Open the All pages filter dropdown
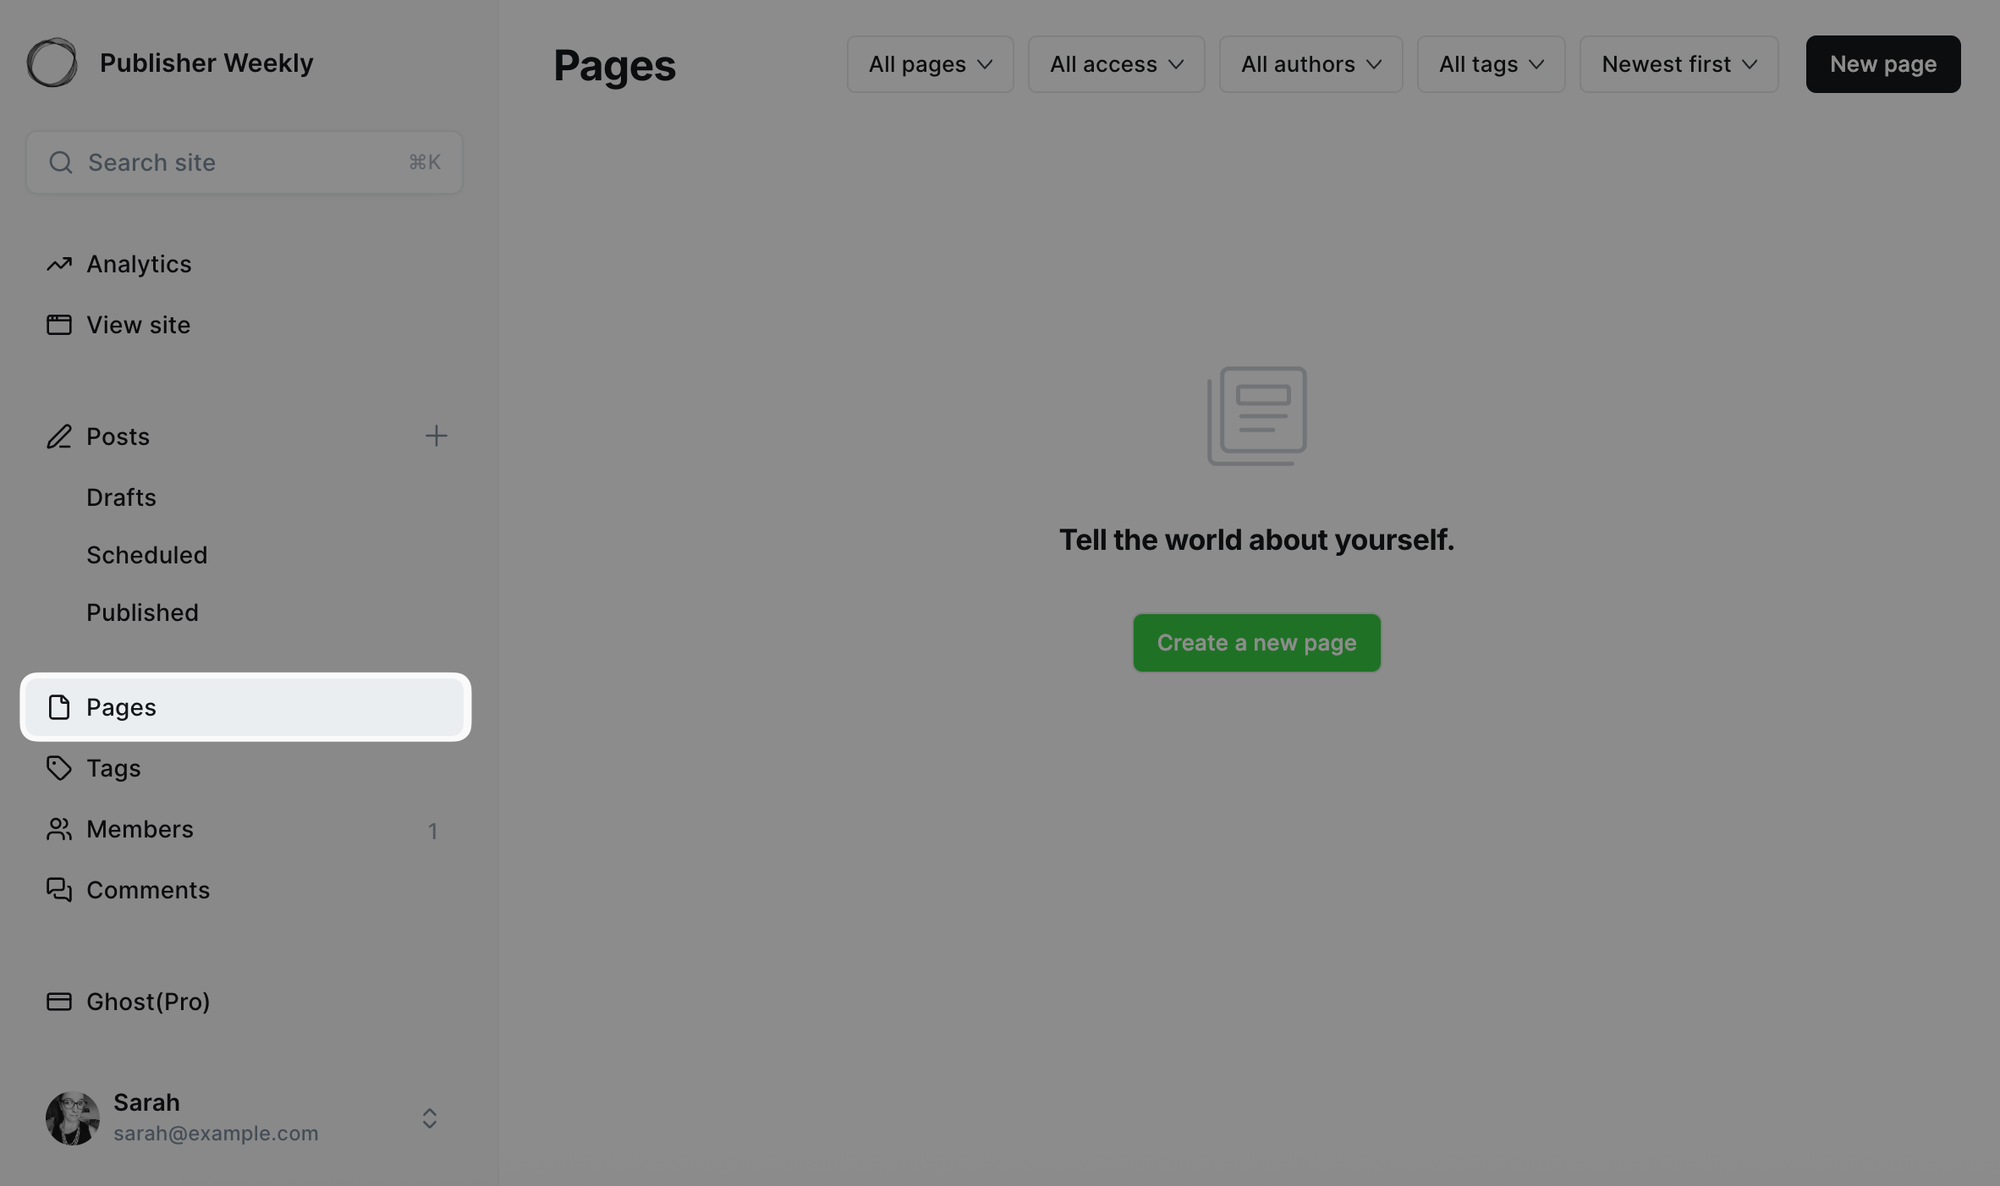Image resolution: width=2000 pixels, height=1186 pixels. 930,64
